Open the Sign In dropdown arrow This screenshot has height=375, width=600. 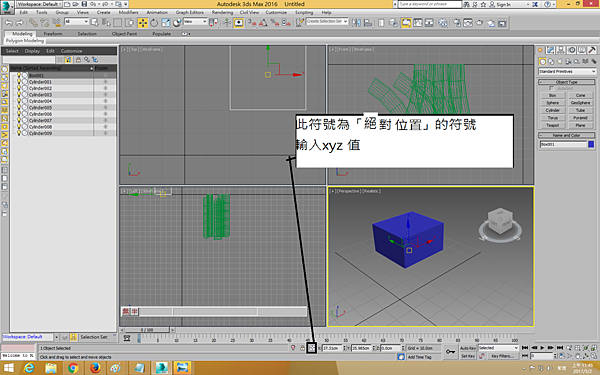tap(528, 4)
